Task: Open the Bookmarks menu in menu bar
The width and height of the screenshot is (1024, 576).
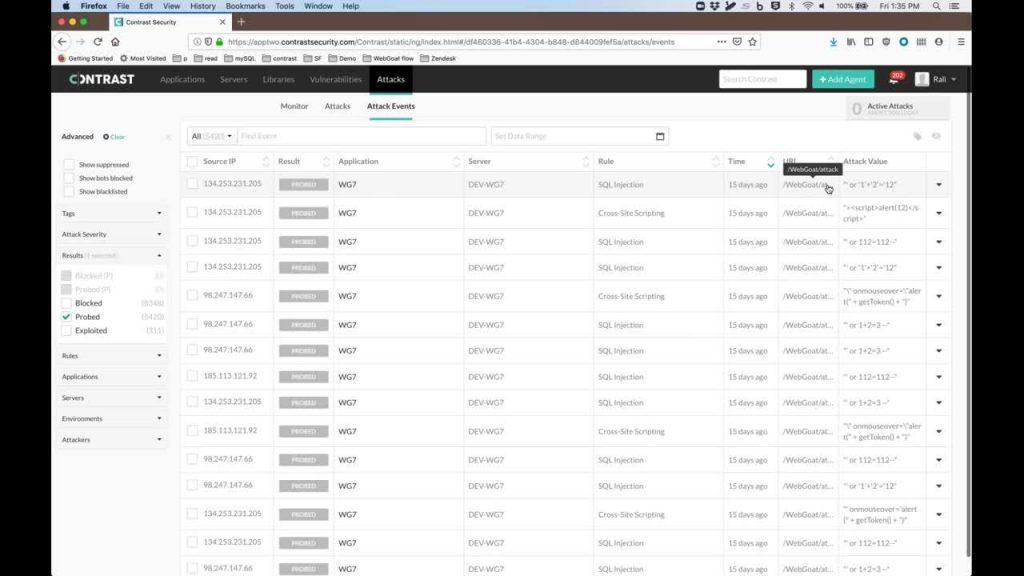Action: [x=245, y=6]
